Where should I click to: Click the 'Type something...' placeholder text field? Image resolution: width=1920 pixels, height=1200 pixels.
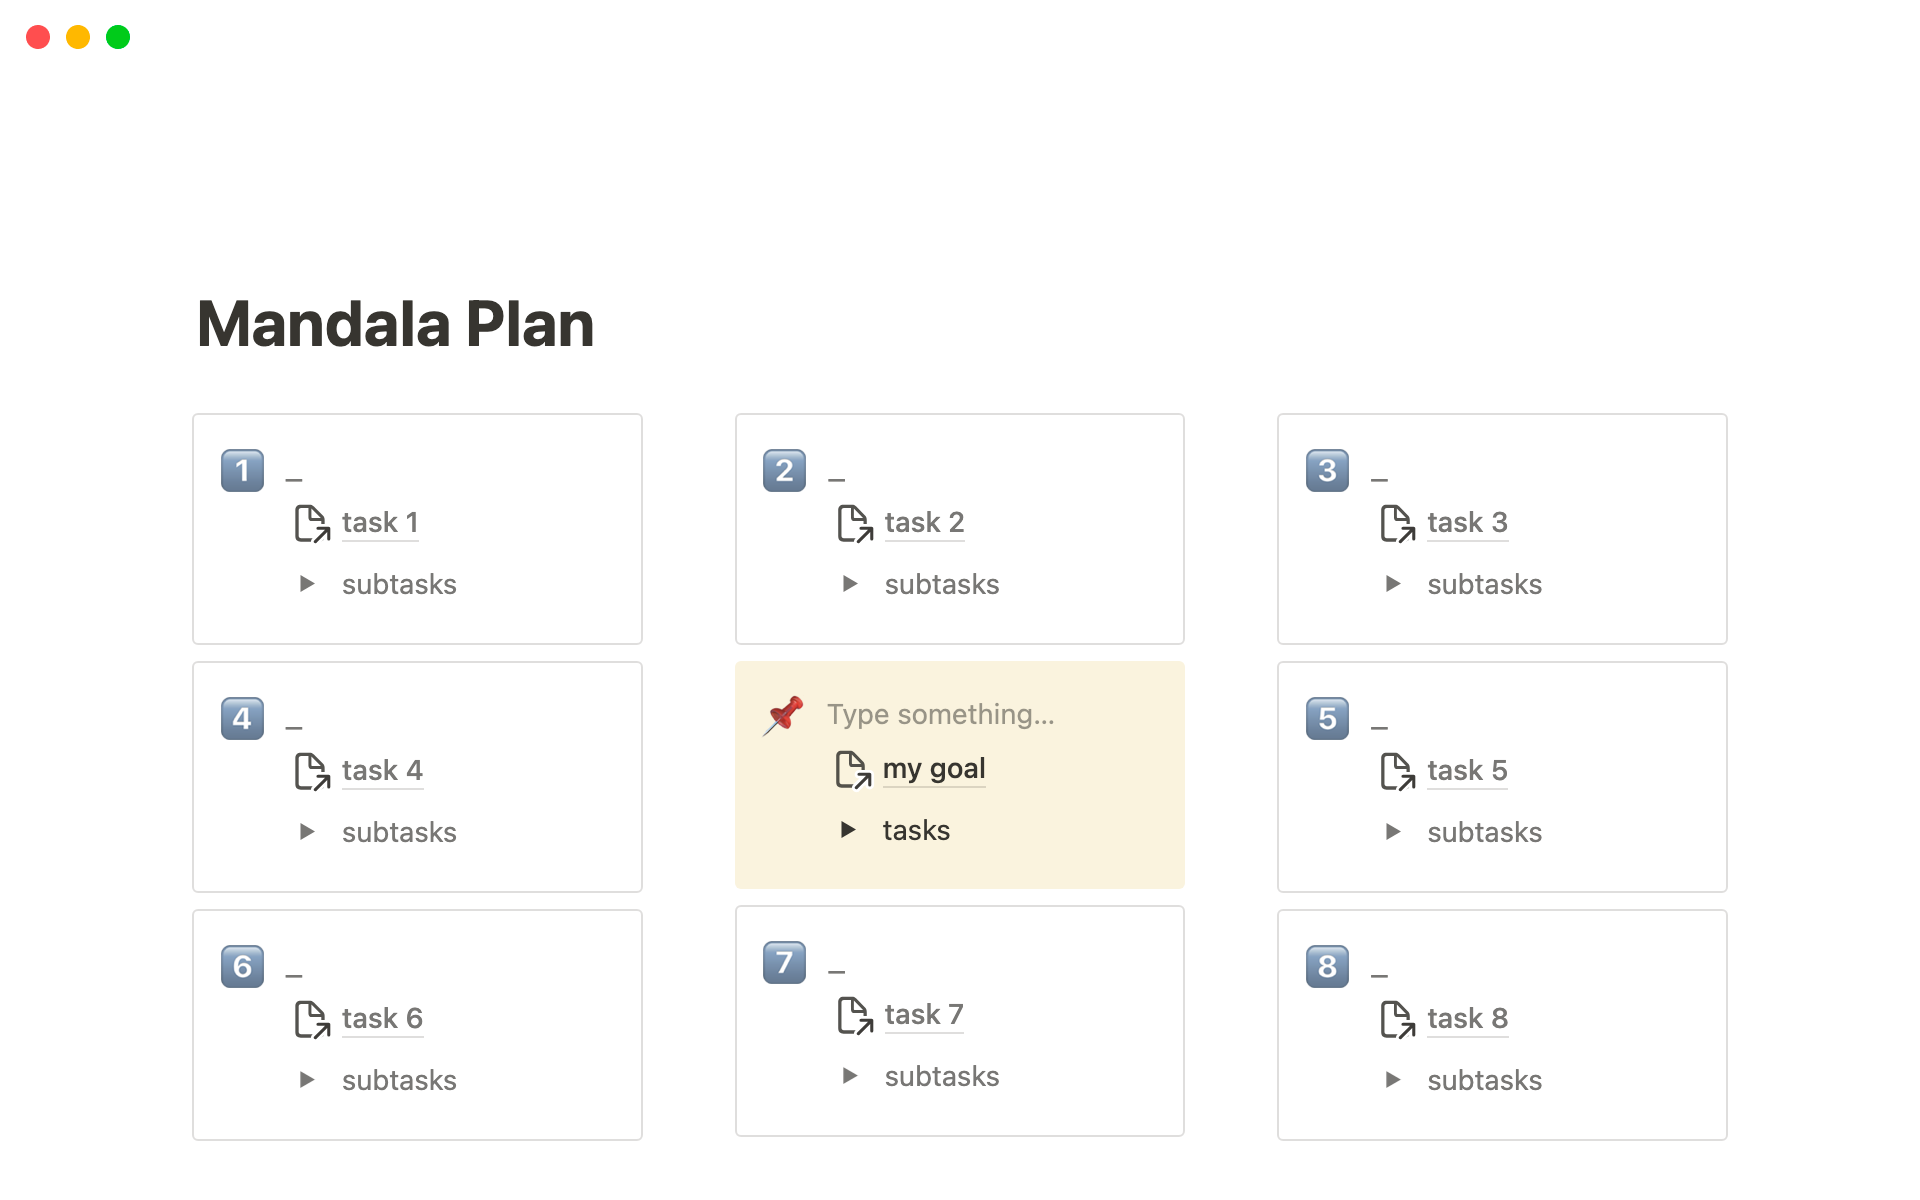click(940, 715)
